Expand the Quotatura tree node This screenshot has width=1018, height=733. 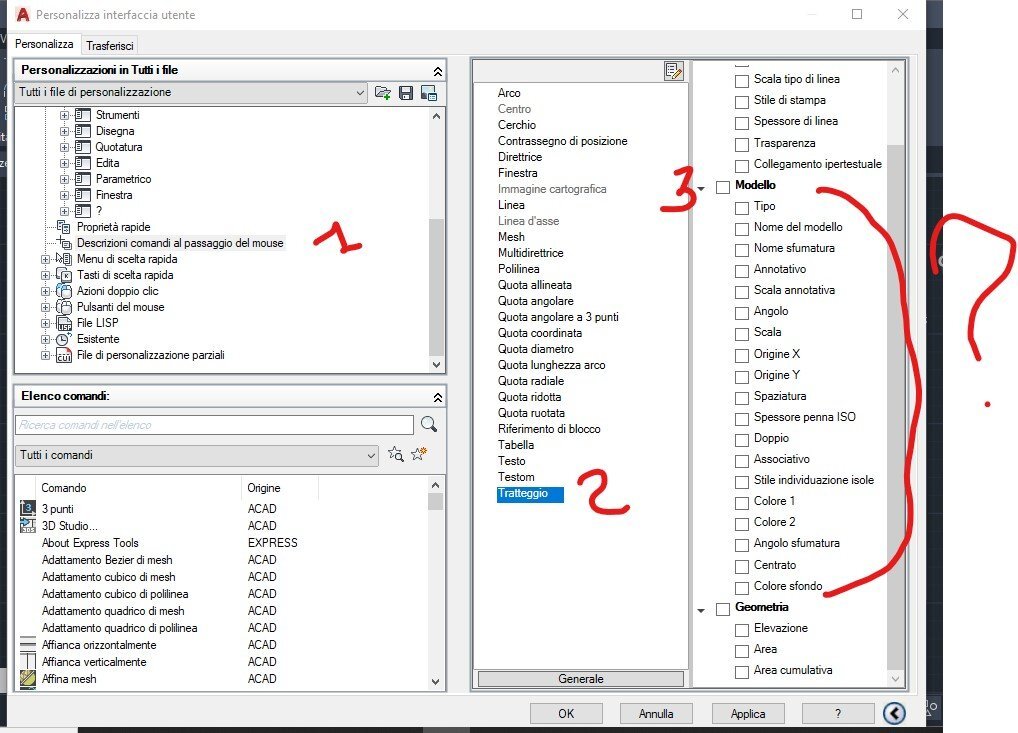tap(64, 147)
